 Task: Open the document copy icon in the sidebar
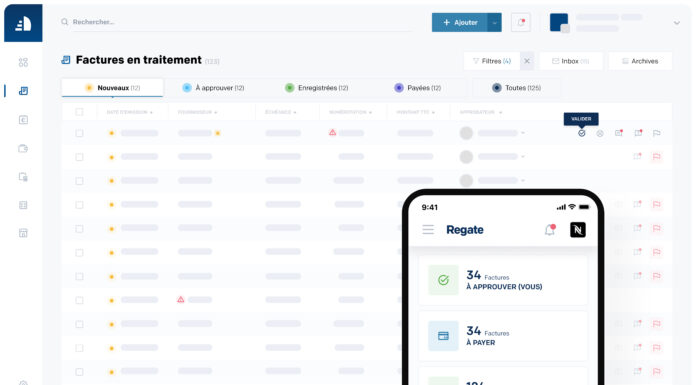tap(24, 177)
